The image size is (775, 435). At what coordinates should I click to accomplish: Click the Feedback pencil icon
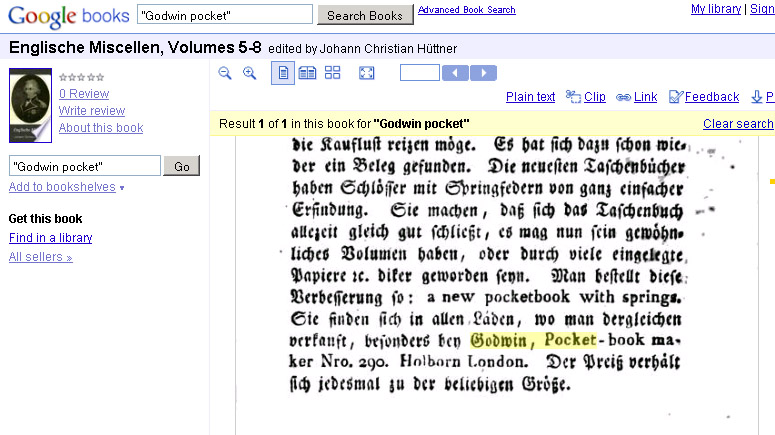676,96
